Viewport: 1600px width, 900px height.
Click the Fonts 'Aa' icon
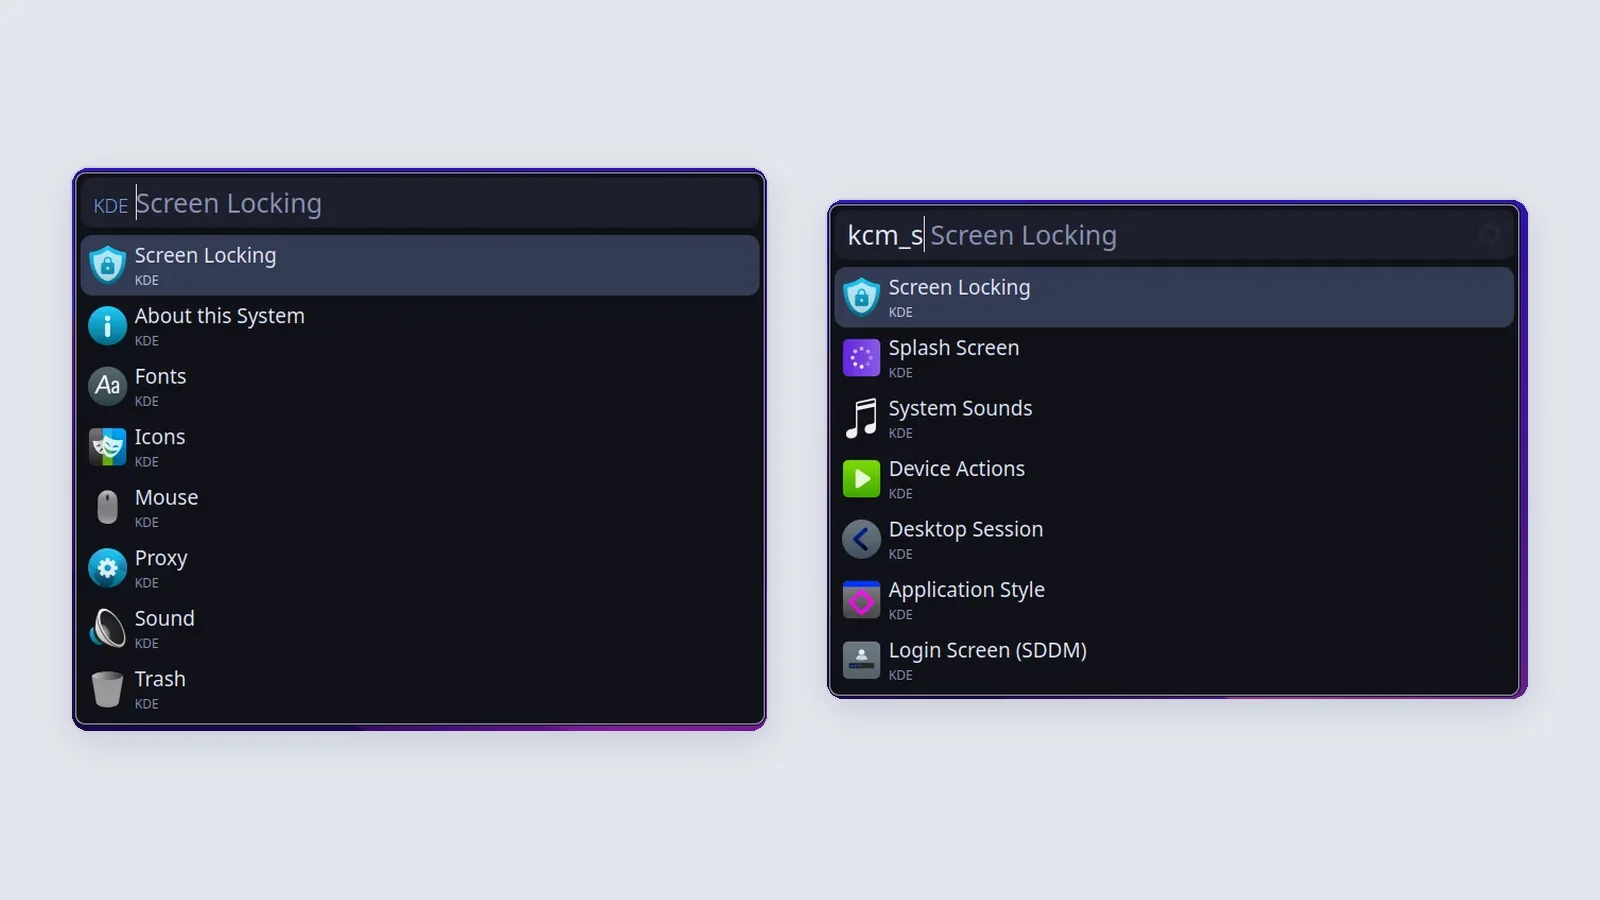[107, 386]
